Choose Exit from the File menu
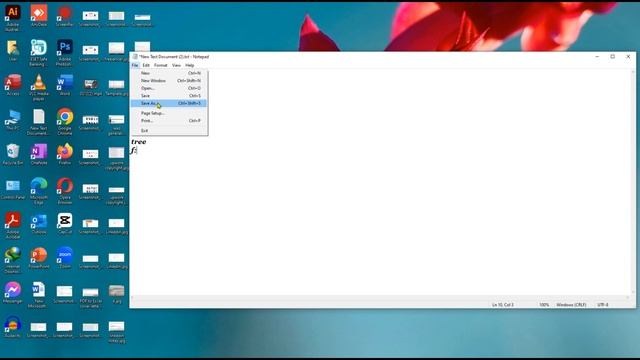The image size is (640, 360). 169,131
